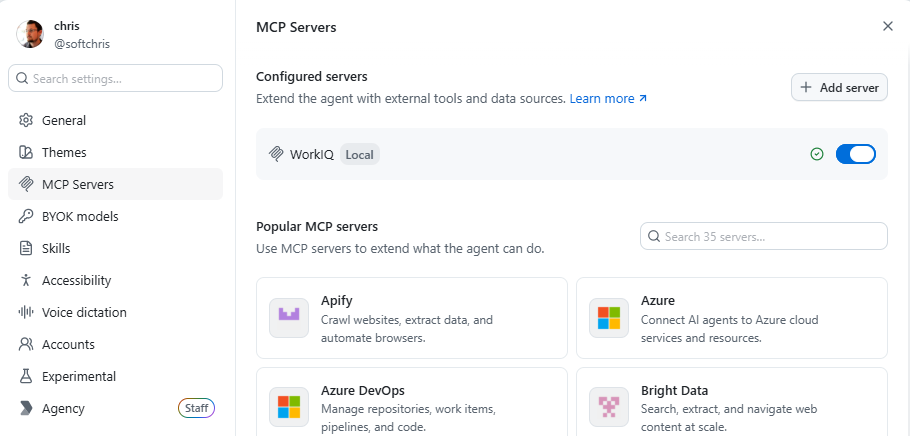910x436 pixels.
Task: Select the Azure DevOps card title
Action: (x=363, y=390)
